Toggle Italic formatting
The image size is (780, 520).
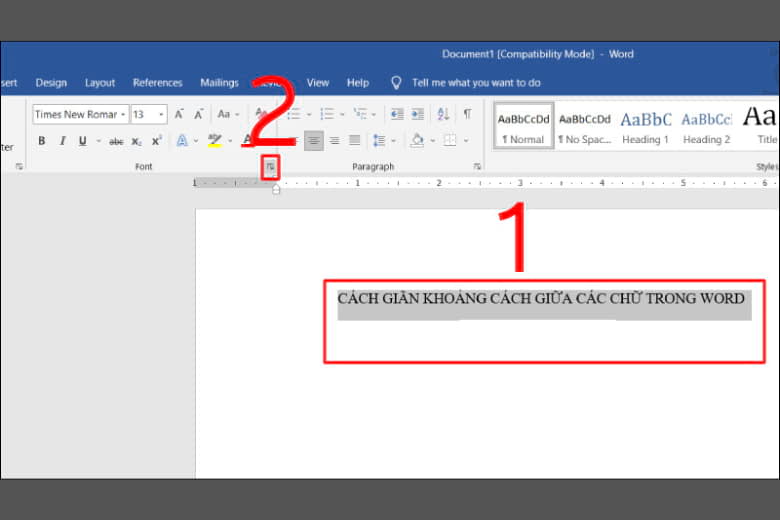tap(62, 141)
